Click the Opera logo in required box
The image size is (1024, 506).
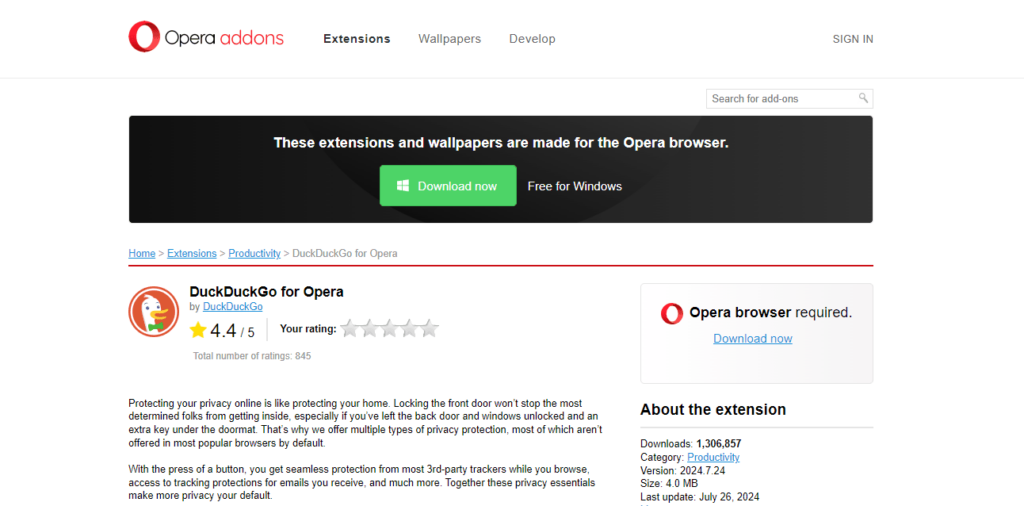coord(671,313)
